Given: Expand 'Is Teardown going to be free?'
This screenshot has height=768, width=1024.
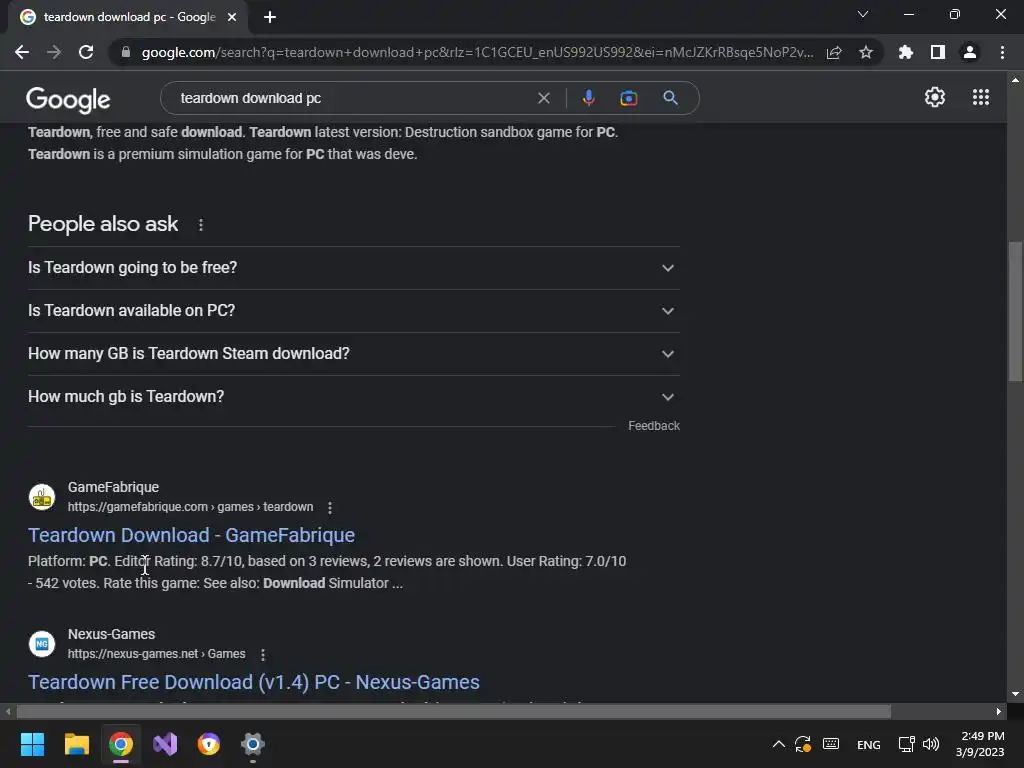Looking at the screenshot, I should (353, 268).
